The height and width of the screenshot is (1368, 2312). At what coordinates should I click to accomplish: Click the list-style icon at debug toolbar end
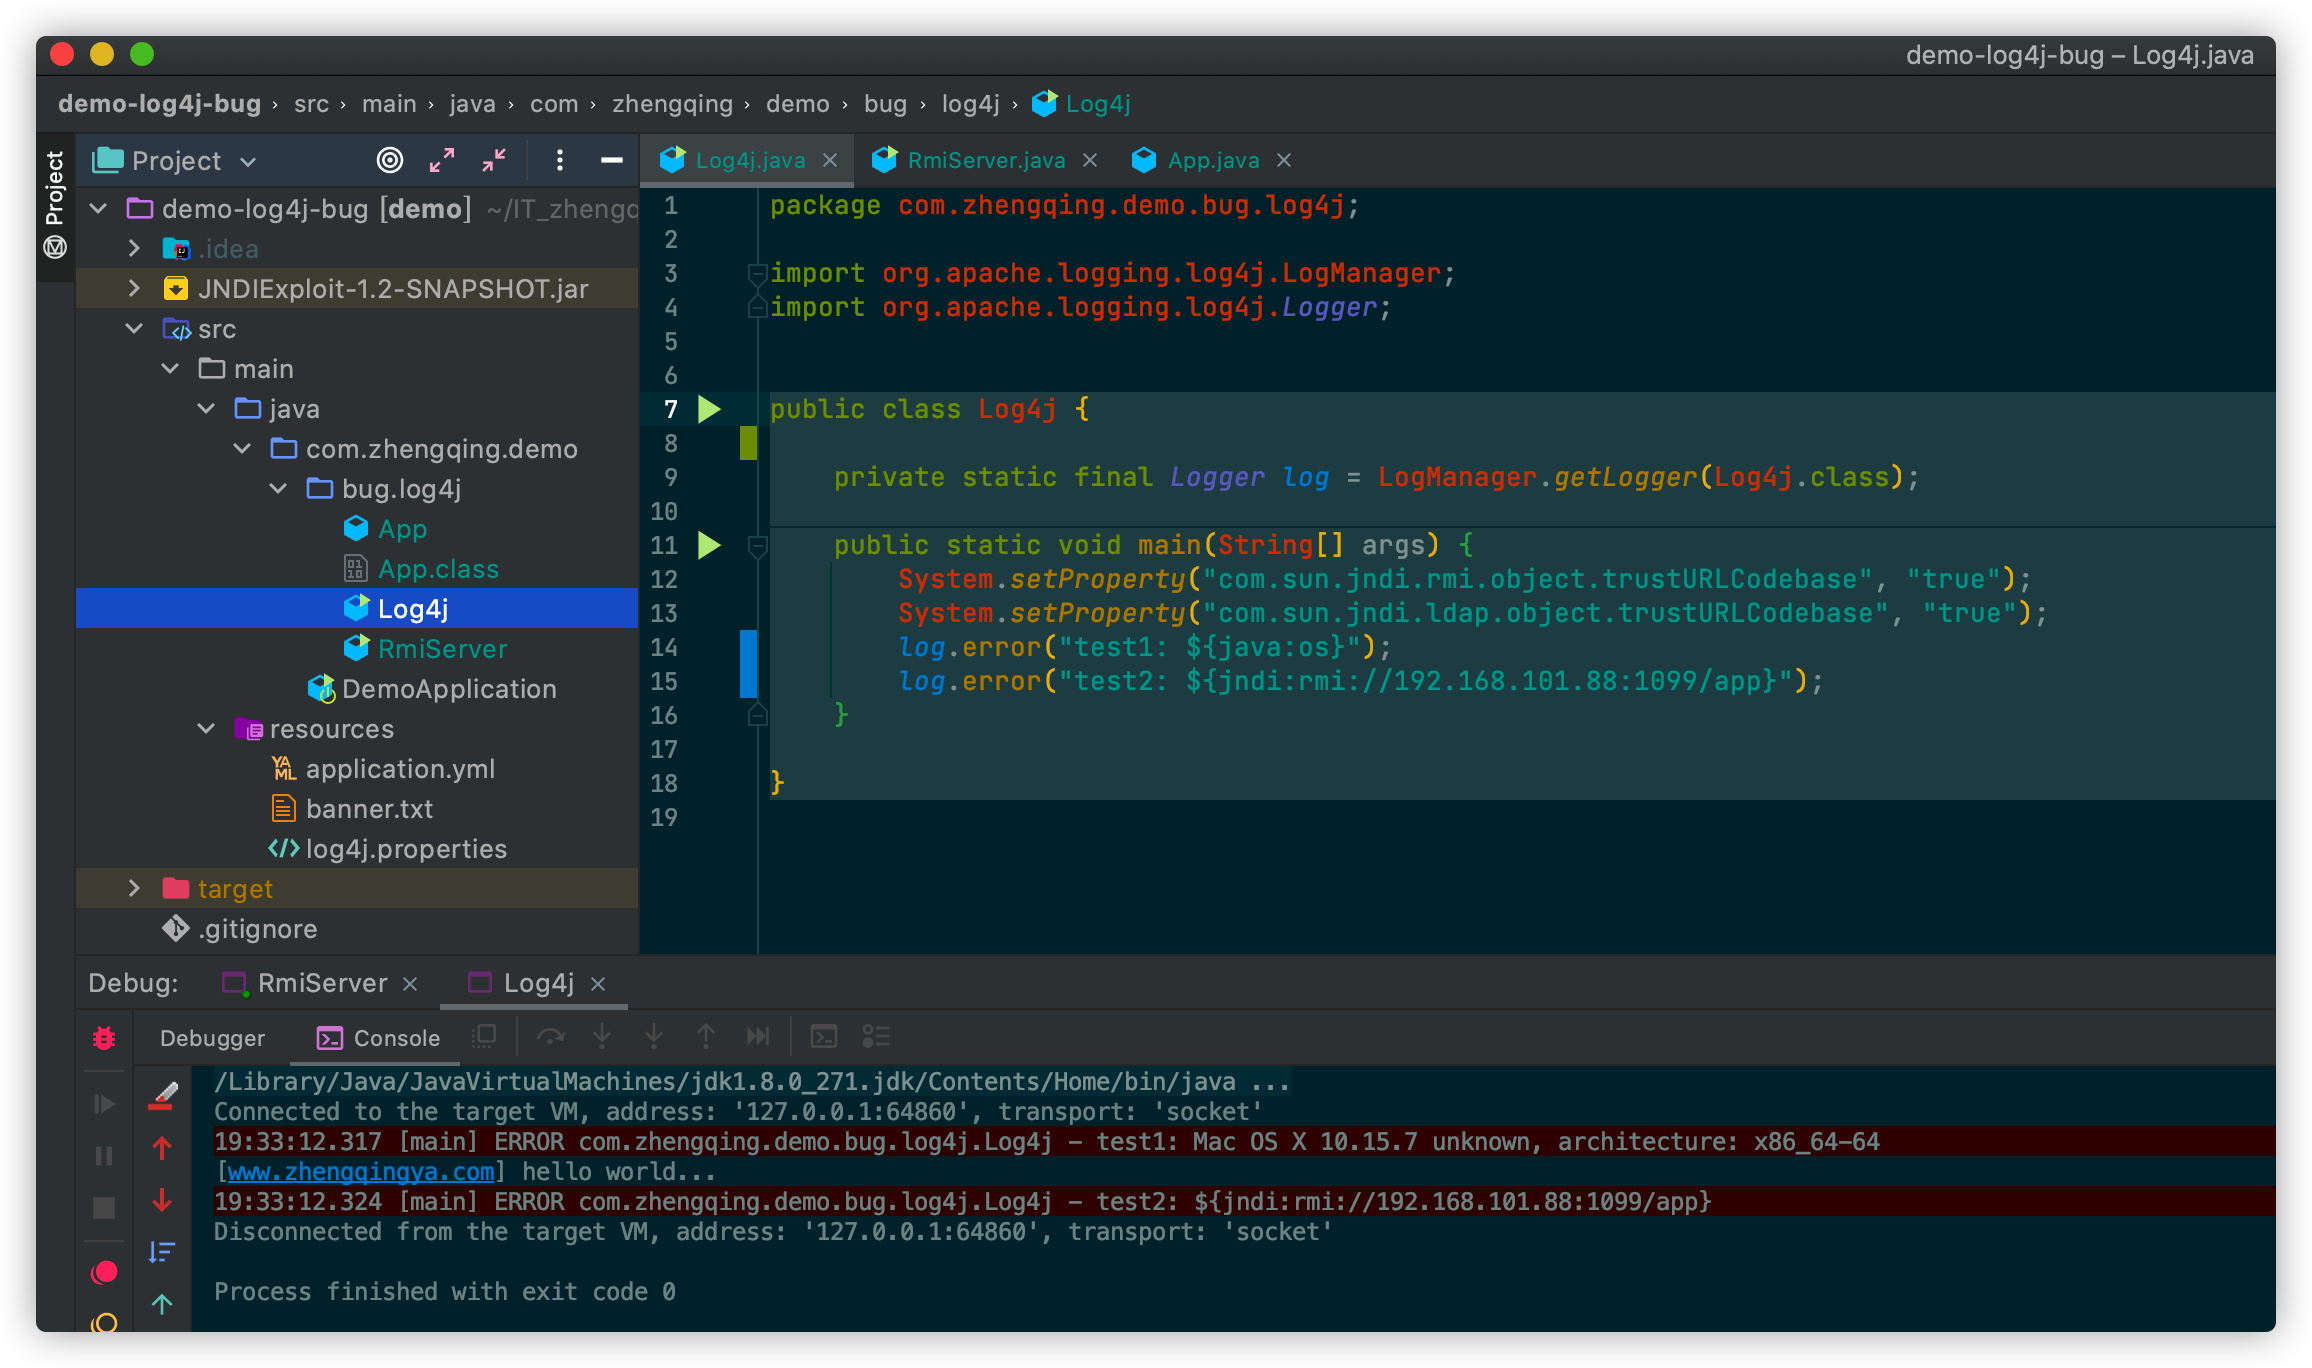coord(876,1037)
